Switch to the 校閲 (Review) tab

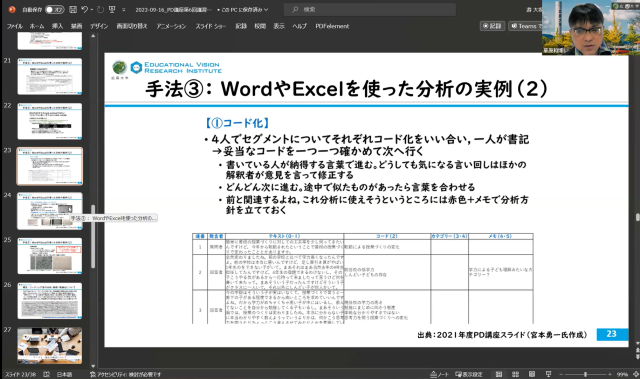point(260,26)
